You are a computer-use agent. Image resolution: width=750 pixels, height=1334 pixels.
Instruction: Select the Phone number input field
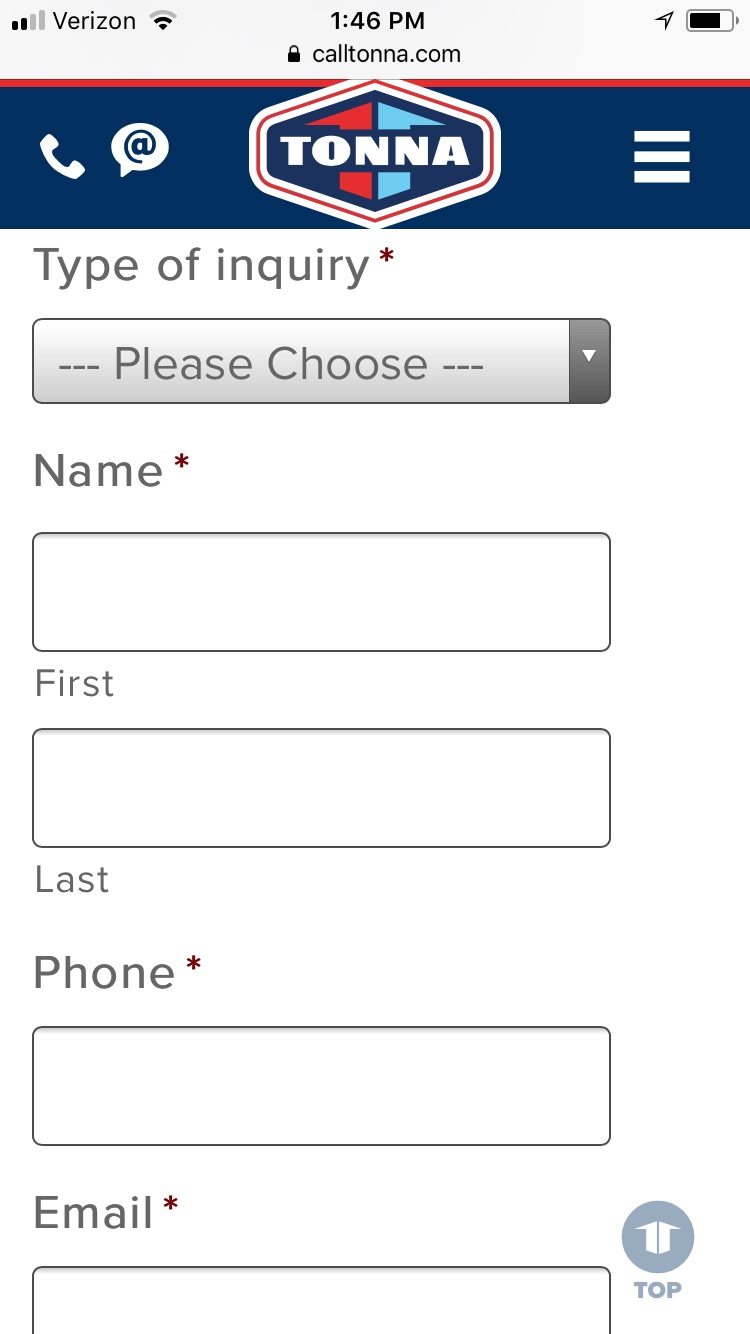(x=321, y=1086)
